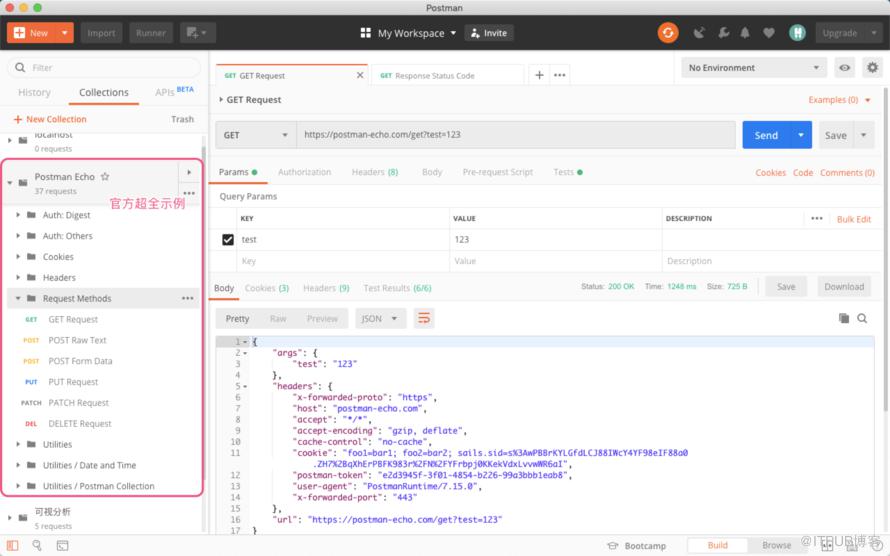Click the request URL field
Screen dimensions: 890x556
coord(515,135)
